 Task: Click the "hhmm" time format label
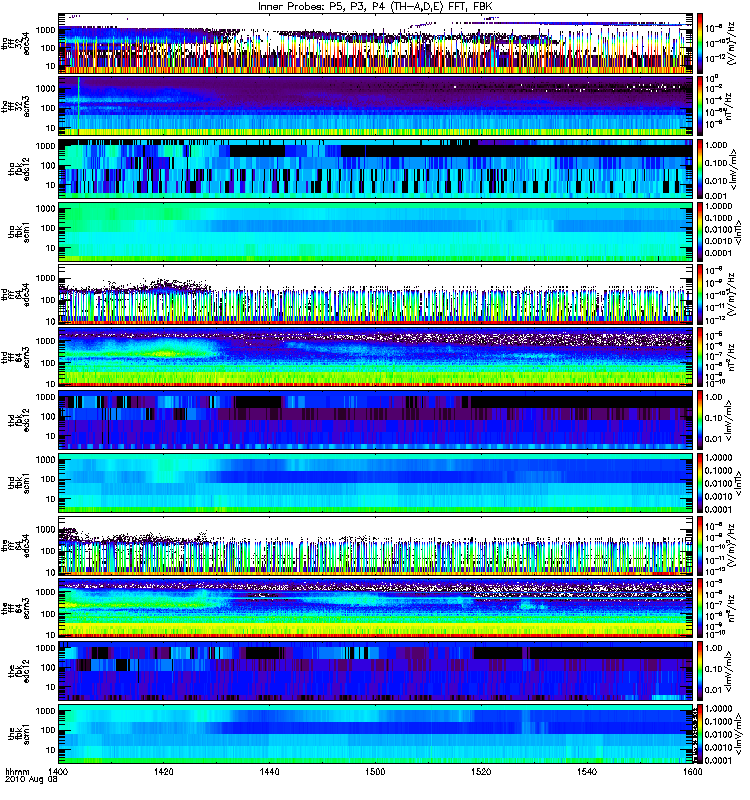17,772
